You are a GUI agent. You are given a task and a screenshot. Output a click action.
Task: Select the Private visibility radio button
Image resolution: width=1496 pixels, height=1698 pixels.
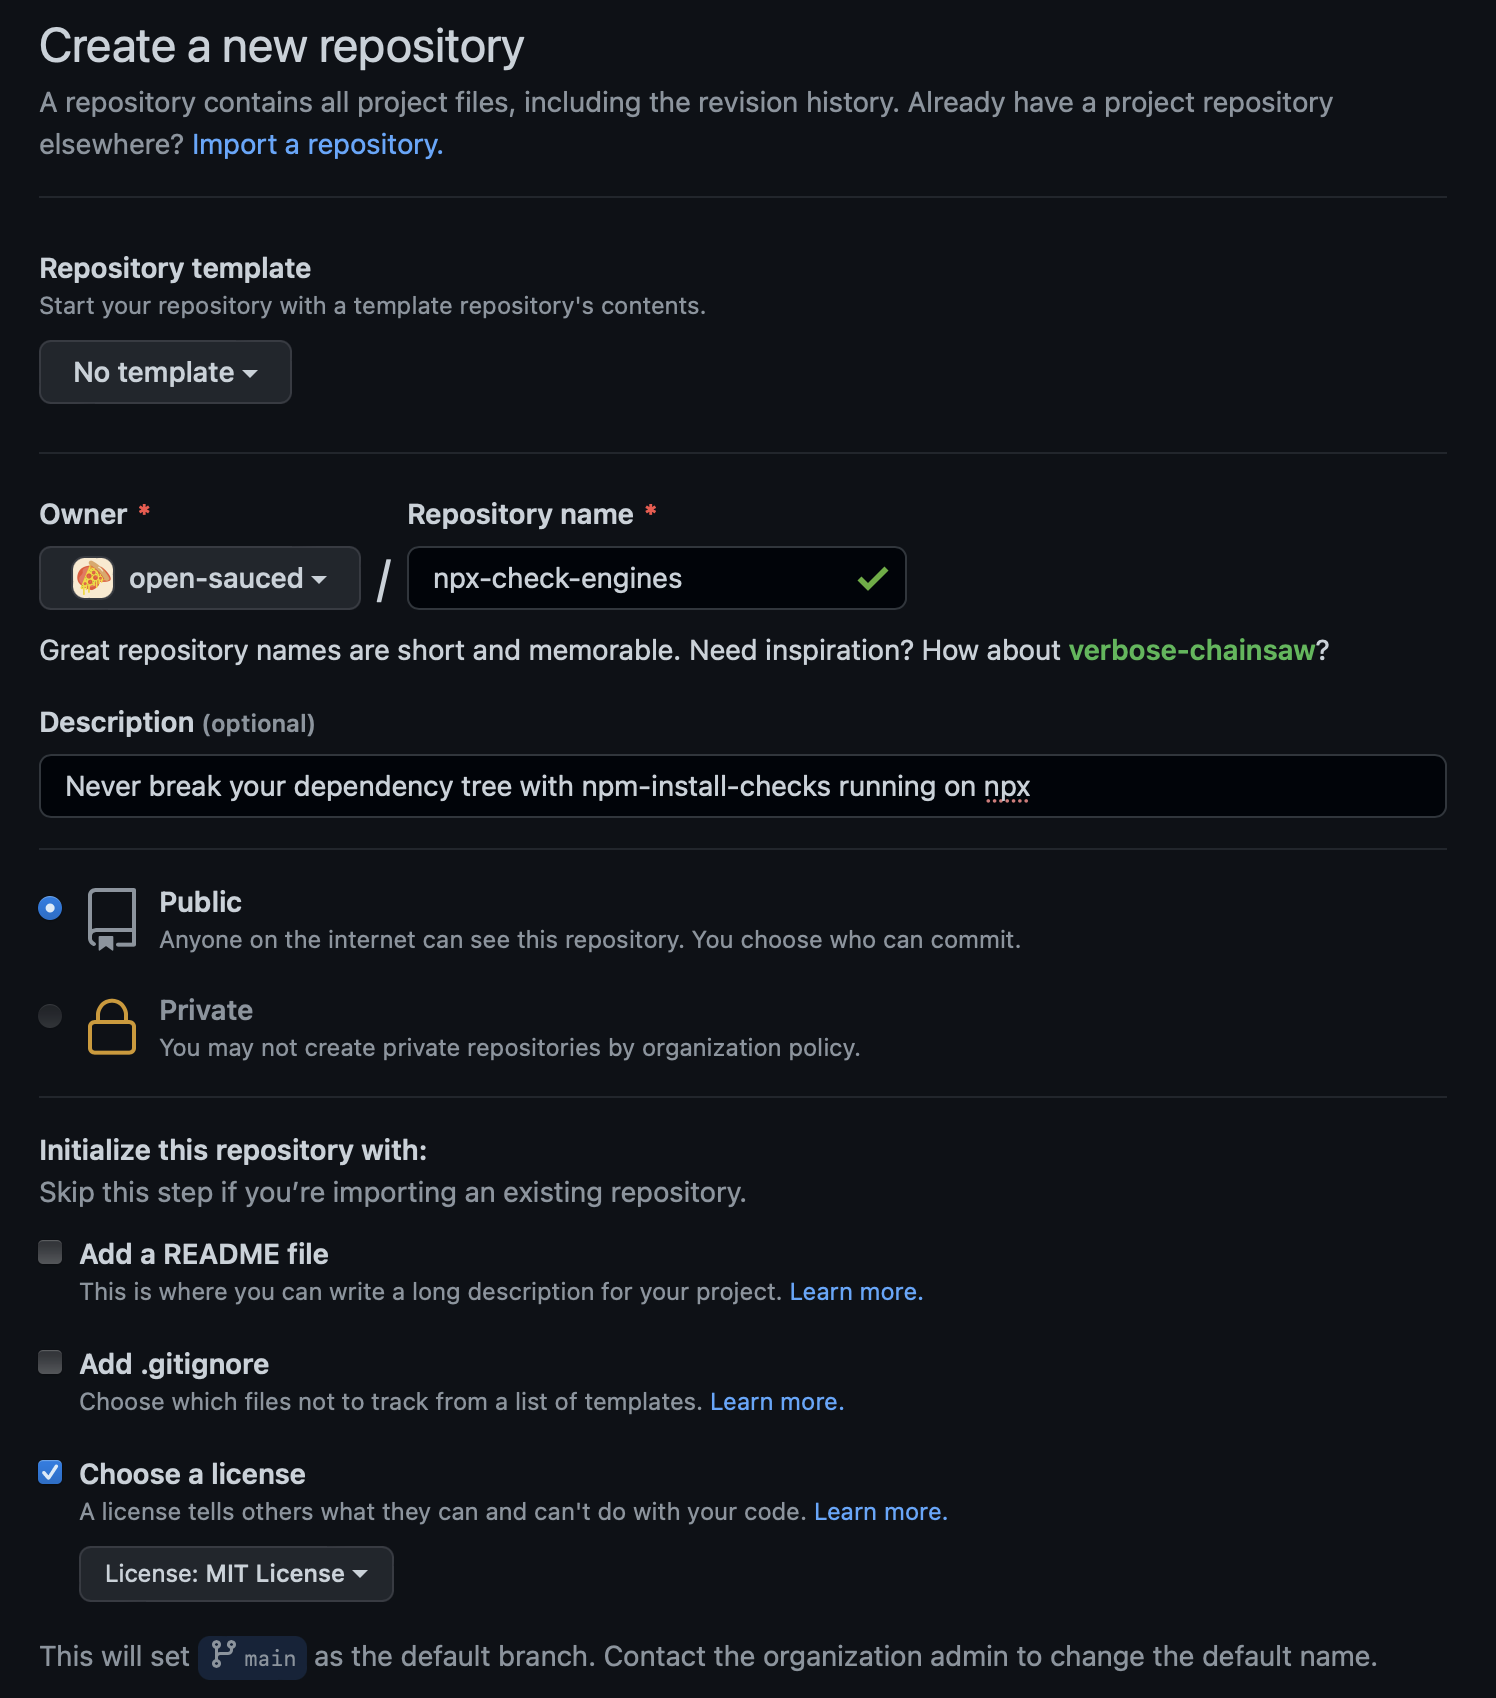click(49, 1015)
